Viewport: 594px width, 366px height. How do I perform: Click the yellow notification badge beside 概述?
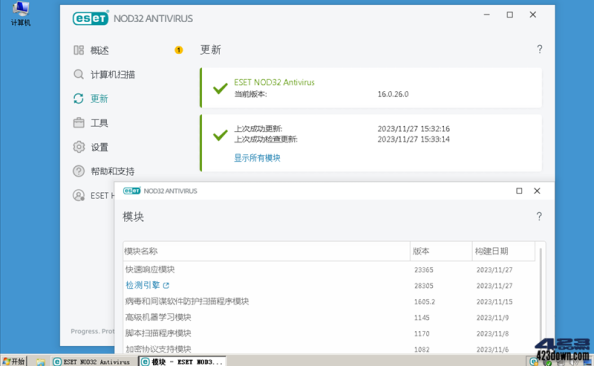(x=178, y=50)
